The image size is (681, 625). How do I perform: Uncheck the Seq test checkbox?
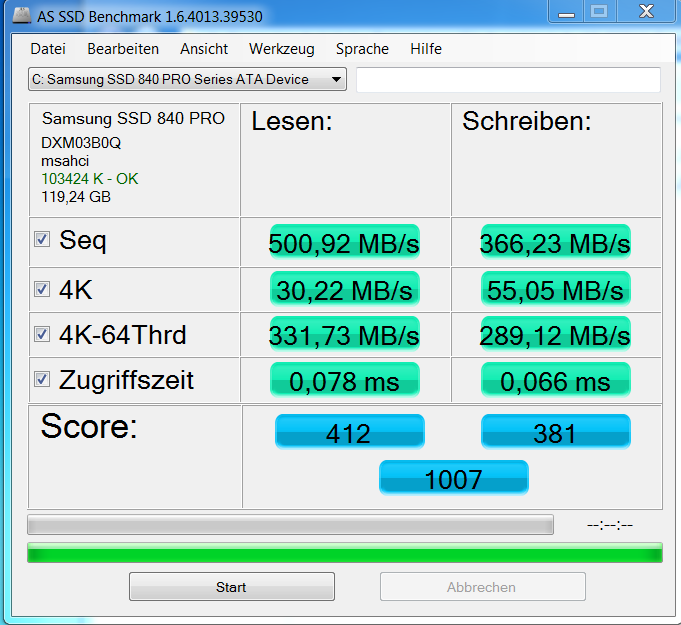tap(42, 239)
